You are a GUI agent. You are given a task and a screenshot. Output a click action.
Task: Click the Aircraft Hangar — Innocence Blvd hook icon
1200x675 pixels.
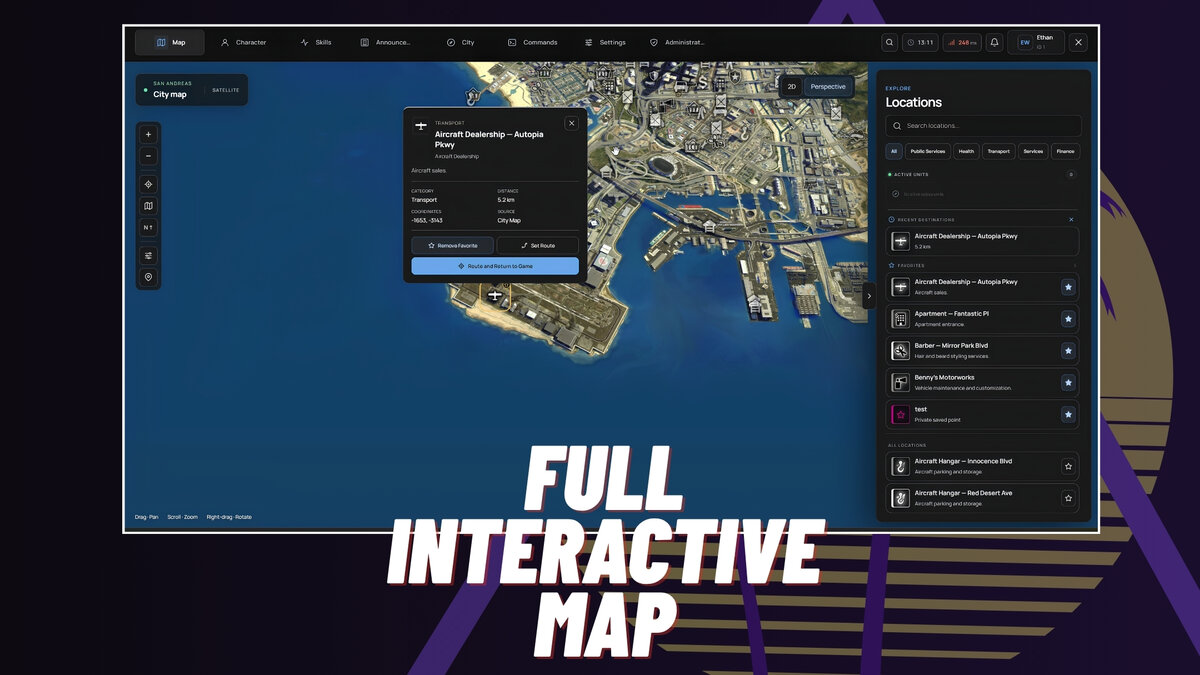[900, 466]
